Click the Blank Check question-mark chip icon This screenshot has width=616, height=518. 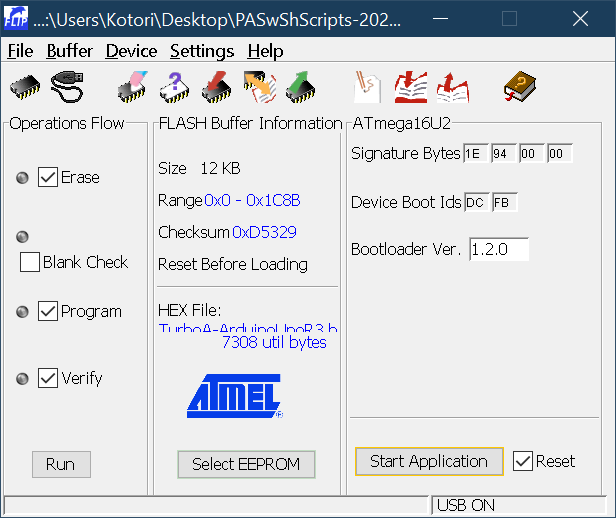click(173, 87)
